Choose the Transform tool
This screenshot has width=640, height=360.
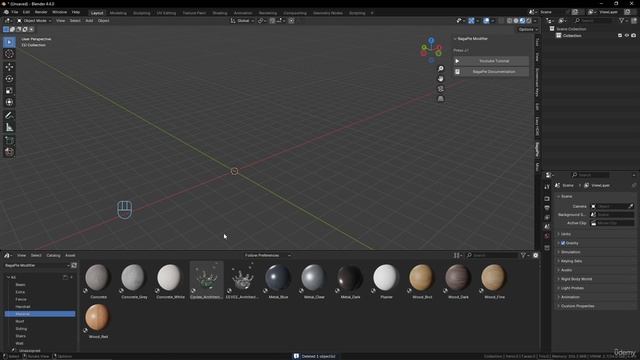9,102
